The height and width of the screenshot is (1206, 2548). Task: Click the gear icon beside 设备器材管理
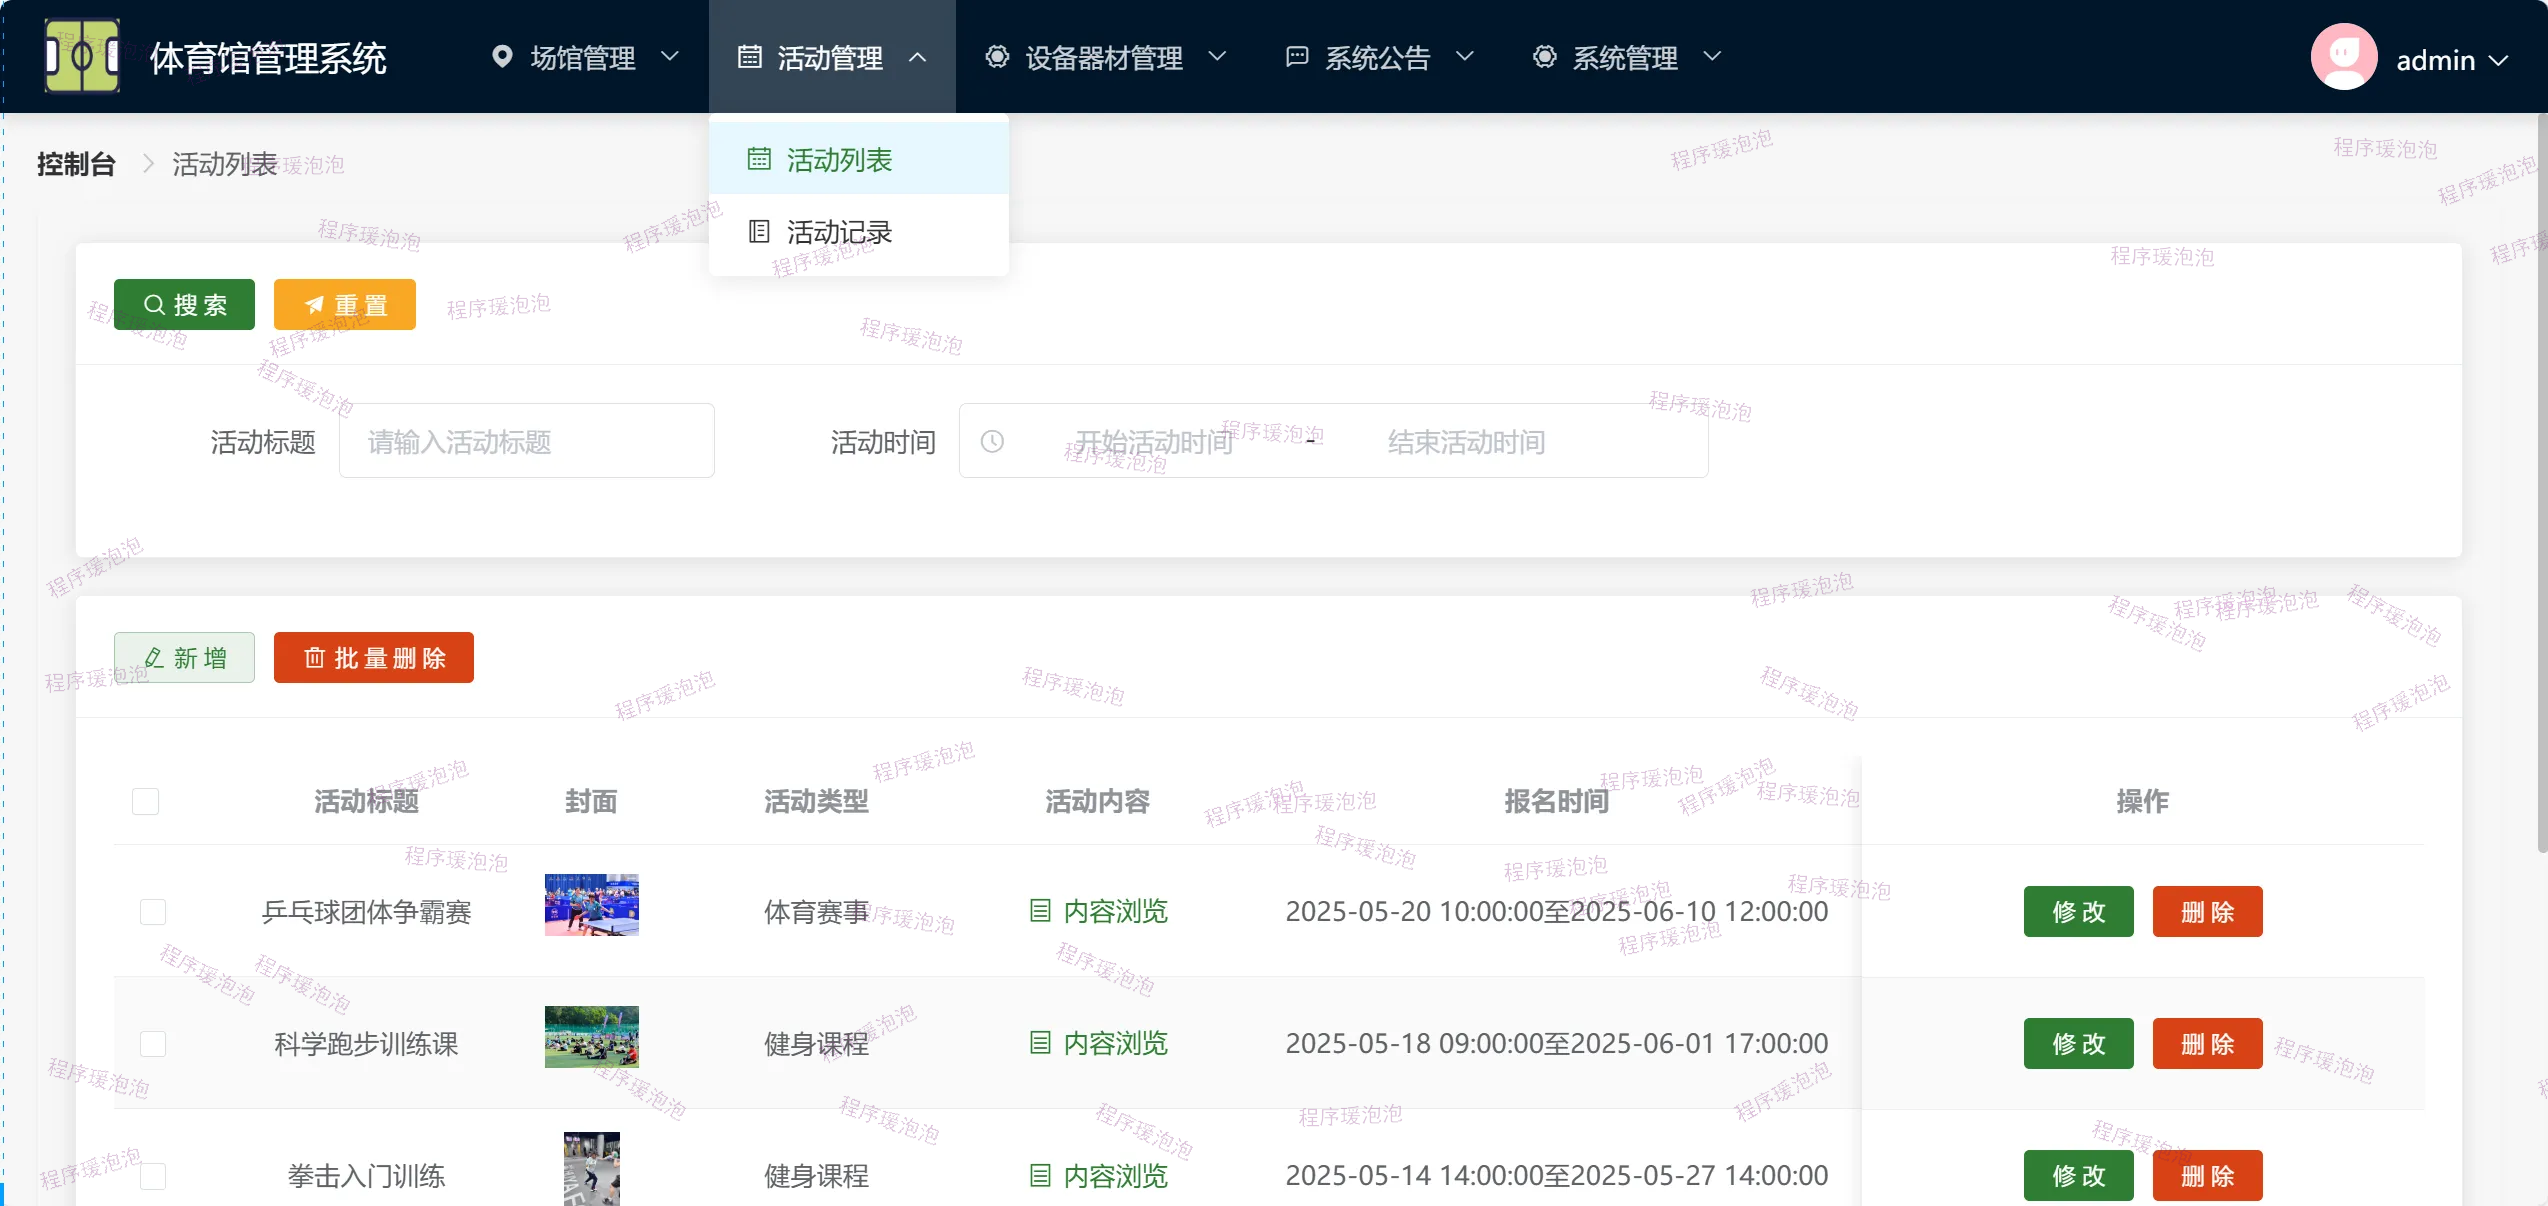997,56
